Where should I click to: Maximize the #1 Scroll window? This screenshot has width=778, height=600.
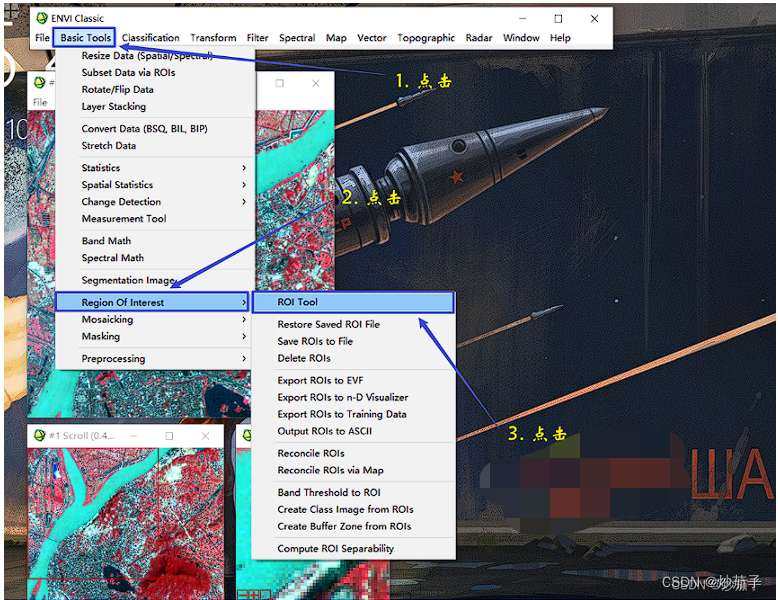169,435
